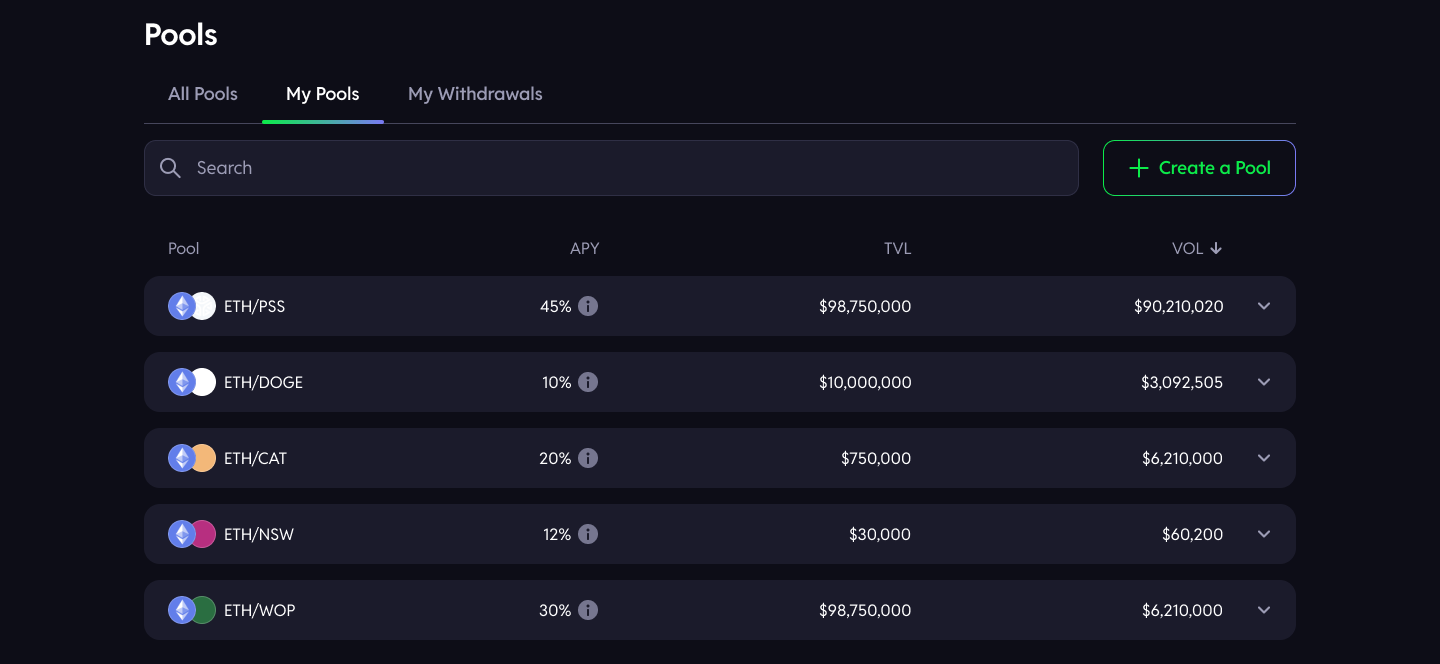Image resolution: width=1440 pixels, height=664 pixels.
Task: Click the Create a Pool button
Action: tap(1199, 168)
